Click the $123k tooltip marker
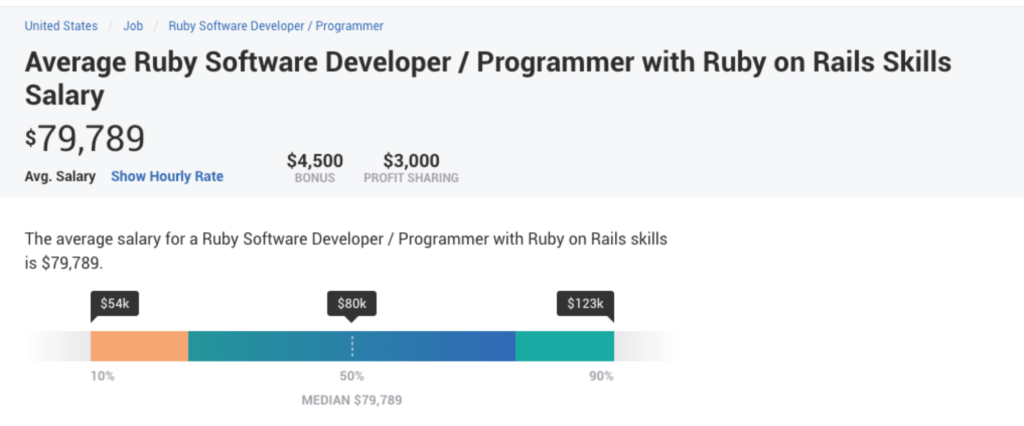1024x426 pixels. [x=584, y=304]
